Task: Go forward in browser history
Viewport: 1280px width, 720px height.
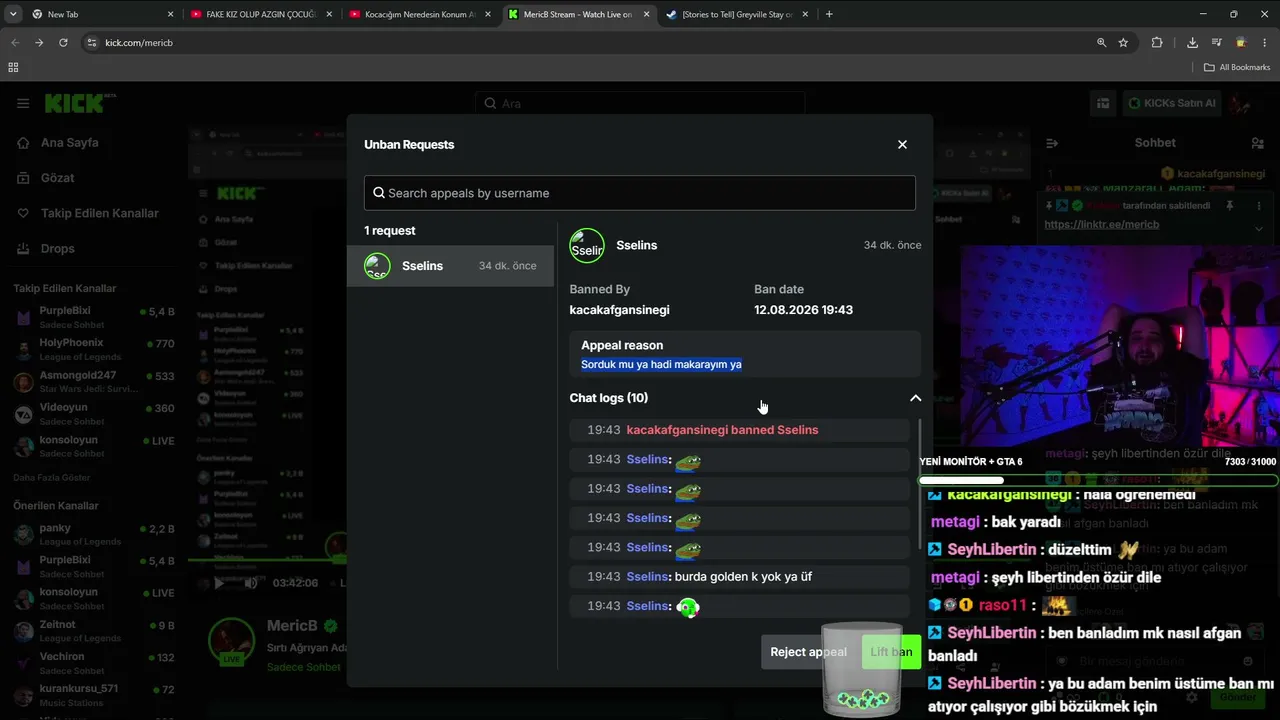Action: (x=39, y=43)
